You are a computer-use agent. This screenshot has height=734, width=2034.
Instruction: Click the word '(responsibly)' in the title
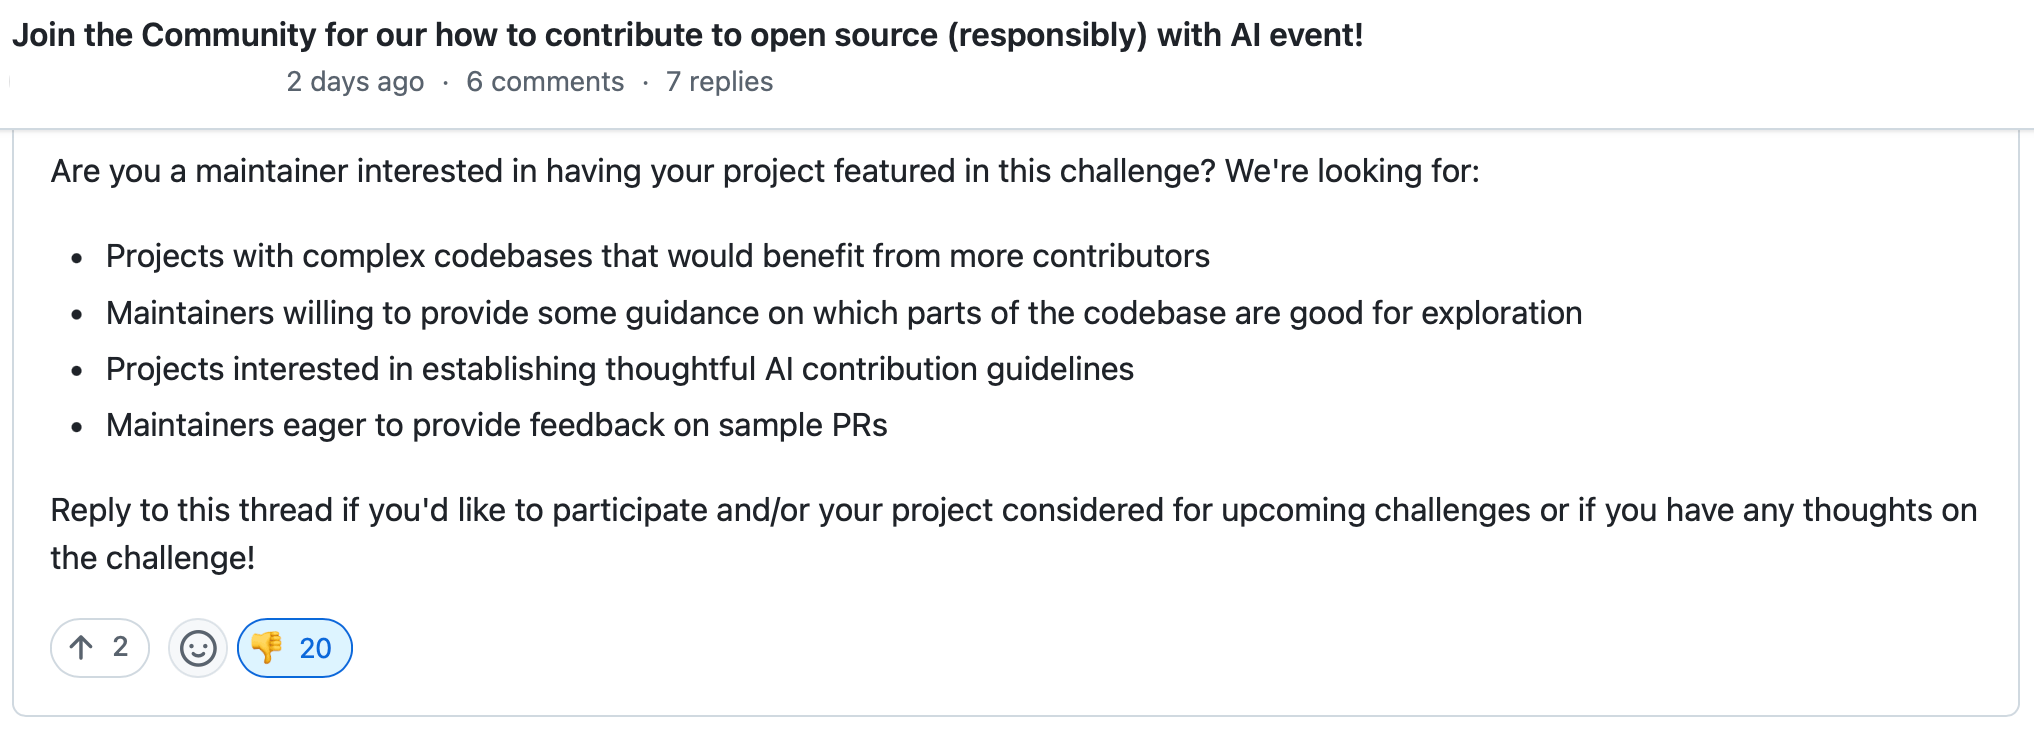pos(1047,35)
